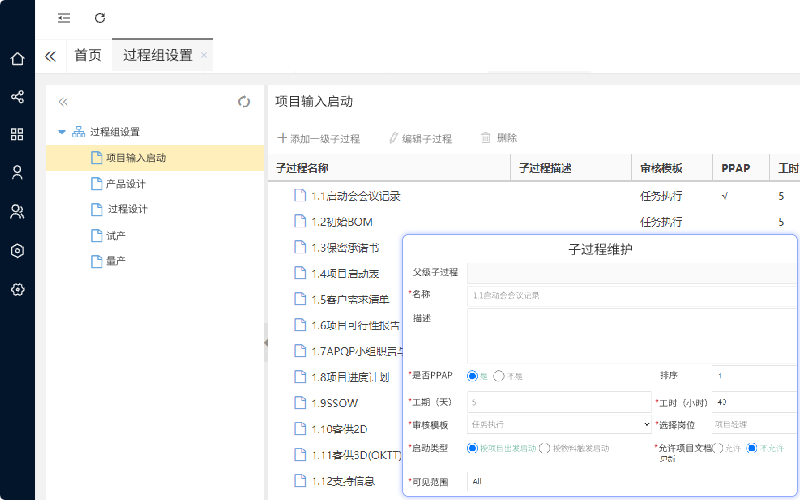Collapse the 过程组设置 tree node
Image resolution: width=800 pixels, height=500 pixels.
coord(62,132)
